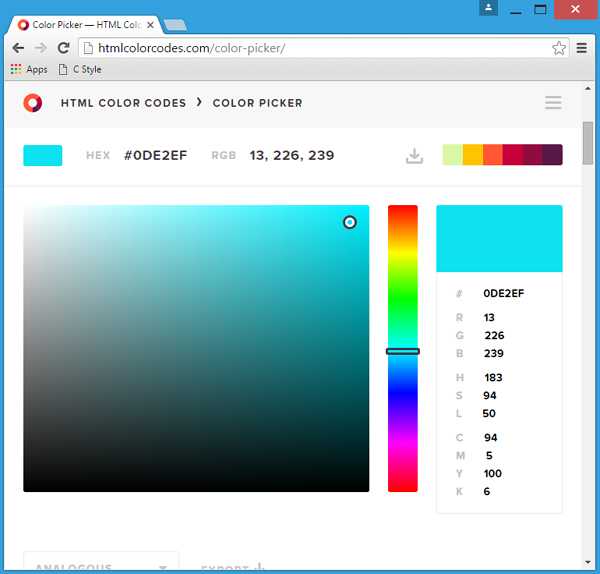This screenshot has width=600, height=574.
Task: Click the Chrome user profile icon
Action: (x=488, y=8)
